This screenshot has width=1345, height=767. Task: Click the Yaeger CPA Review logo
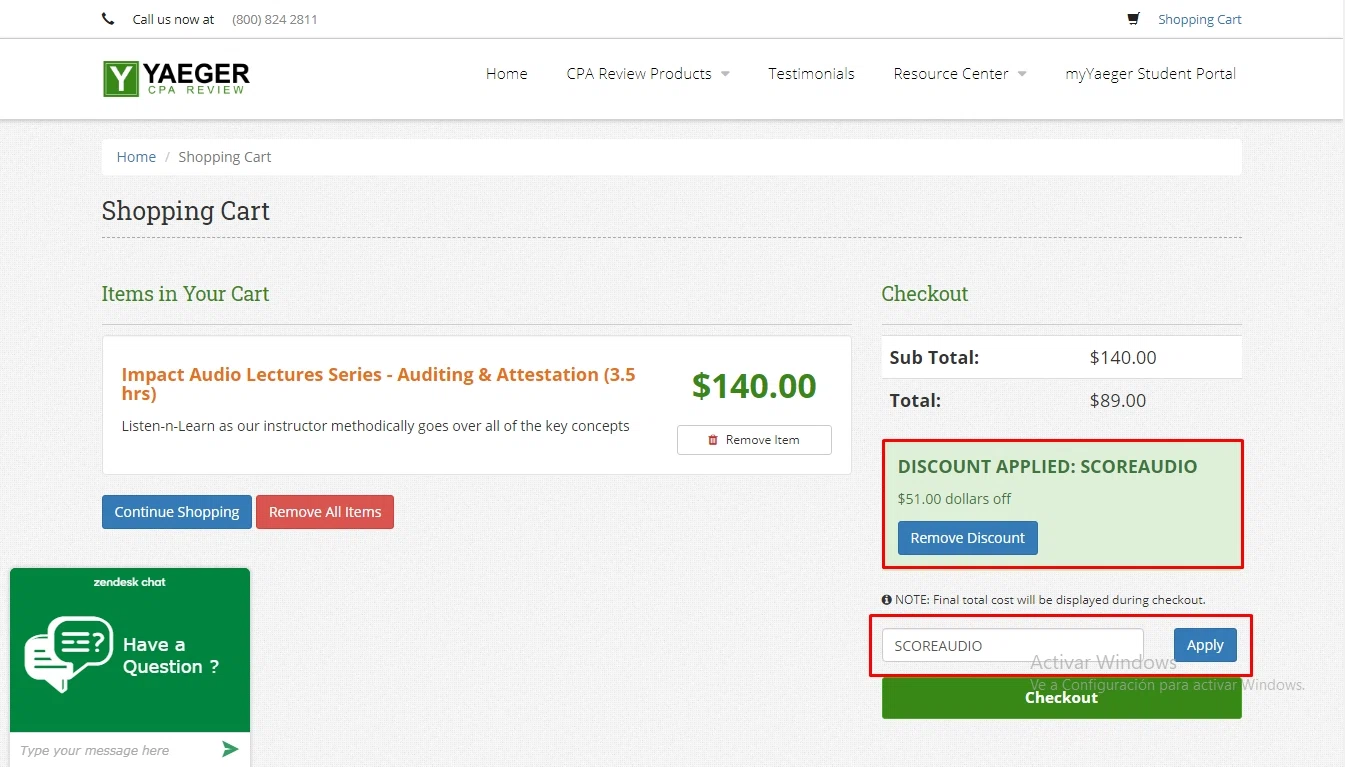pos(176,78)
